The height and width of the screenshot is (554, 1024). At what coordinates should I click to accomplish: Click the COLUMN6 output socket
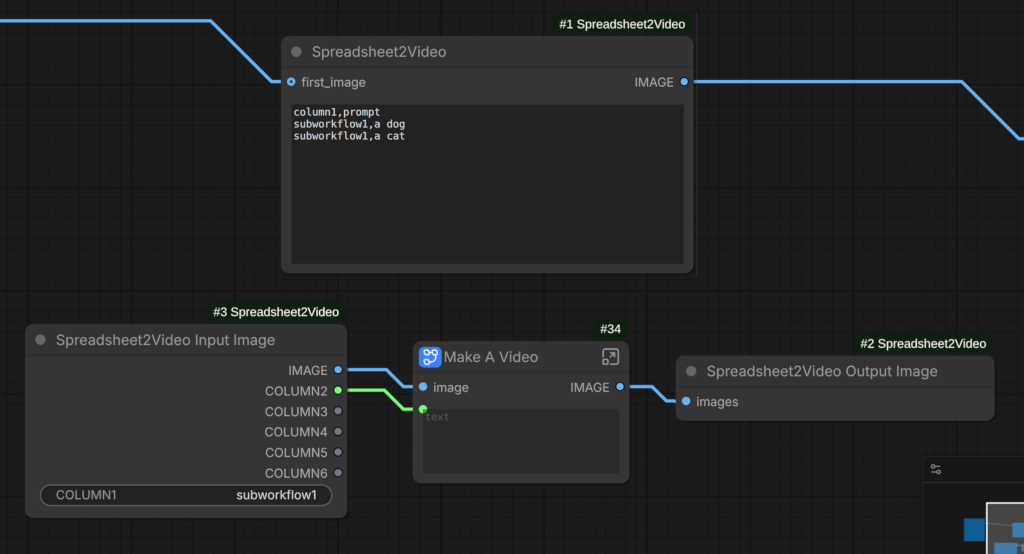point(338,473)
